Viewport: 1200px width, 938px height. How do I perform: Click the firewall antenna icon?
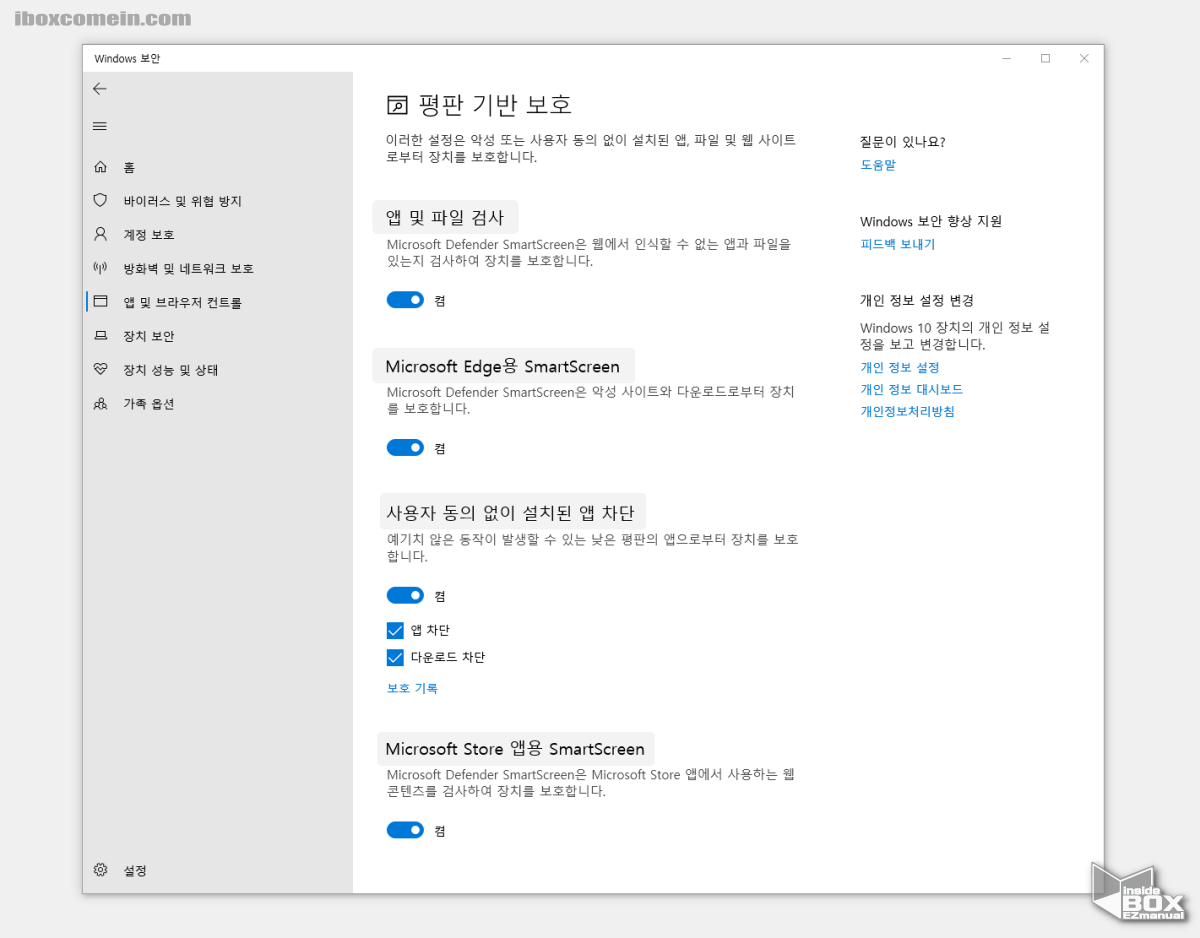pyautogui.click(x=100, y=268)
